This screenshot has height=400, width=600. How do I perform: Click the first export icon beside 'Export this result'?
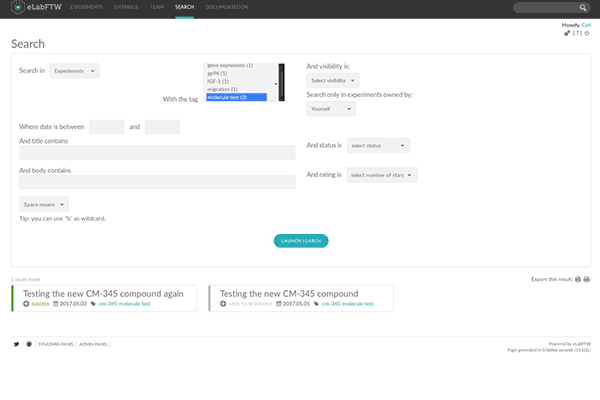(578, 279)
